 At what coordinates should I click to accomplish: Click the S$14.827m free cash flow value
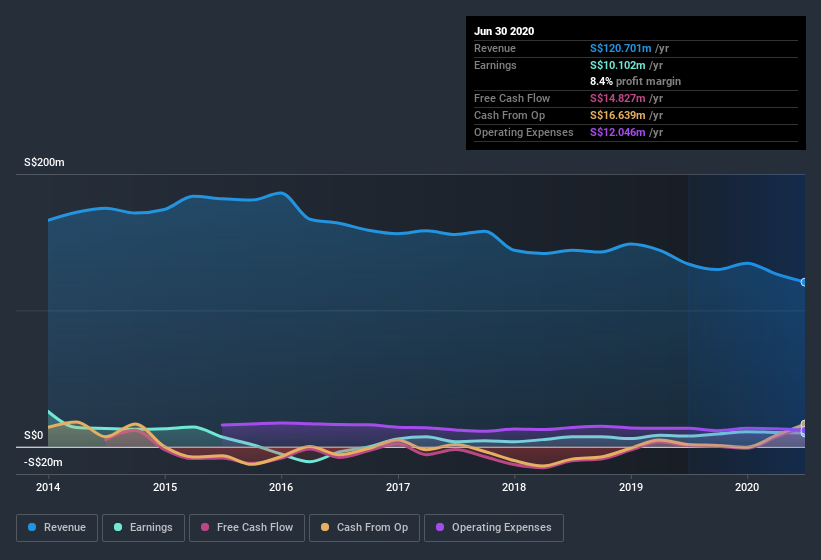[617, 98]
